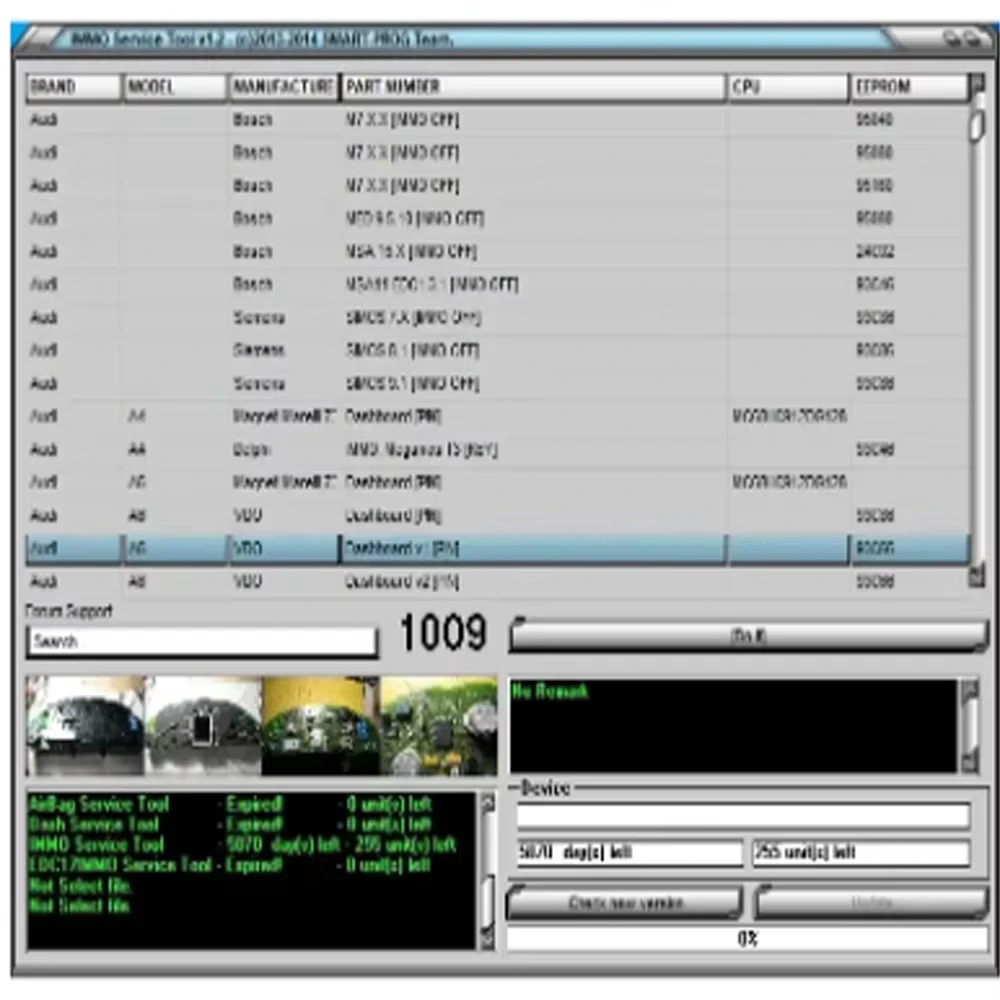
Task: Click into the Search field
Action: click(202, 642)
